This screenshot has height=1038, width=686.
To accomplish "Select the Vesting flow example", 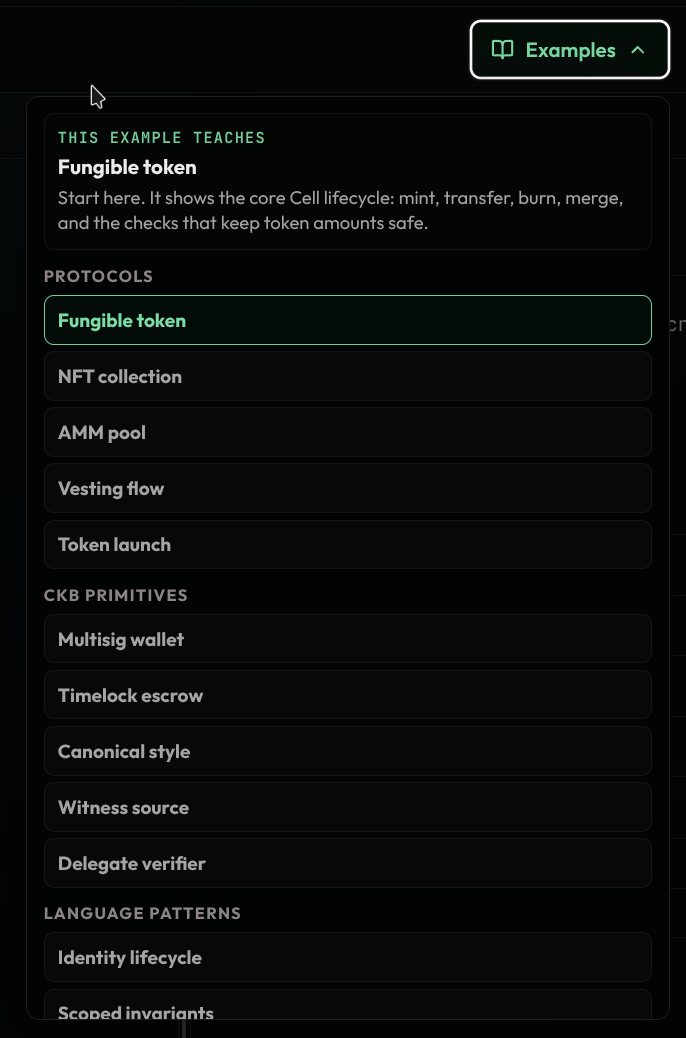I will coord(348,489).
